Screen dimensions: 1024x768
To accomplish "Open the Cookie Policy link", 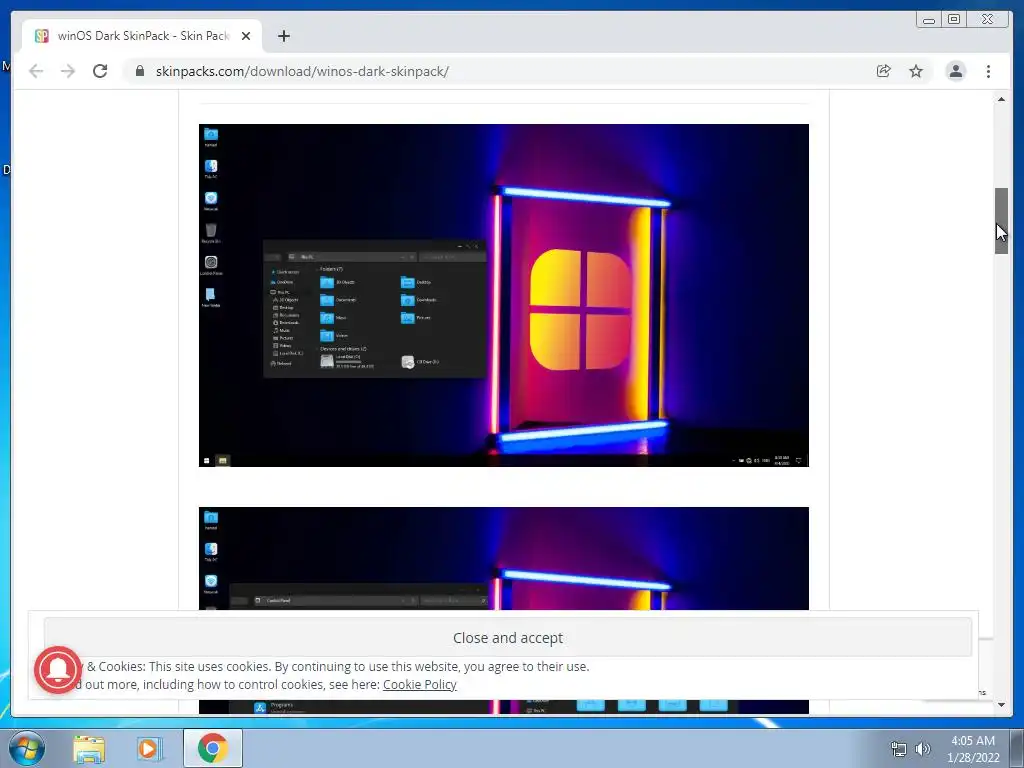I will coord(419,684).
